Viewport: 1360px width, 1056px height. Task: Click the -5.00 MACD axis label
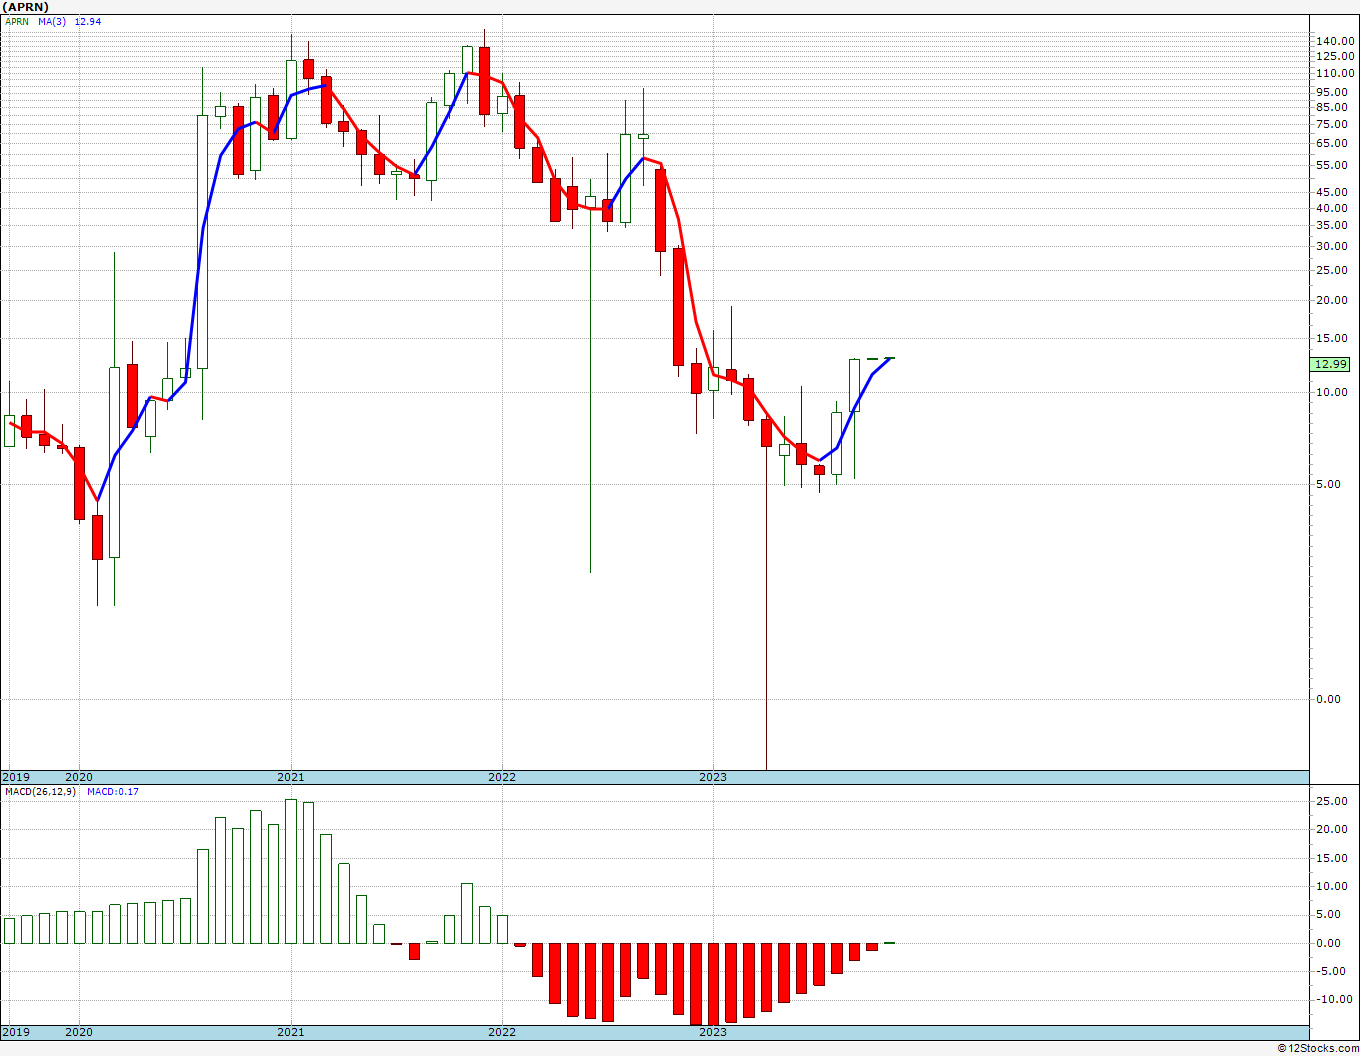click(x=1332, y=971)
